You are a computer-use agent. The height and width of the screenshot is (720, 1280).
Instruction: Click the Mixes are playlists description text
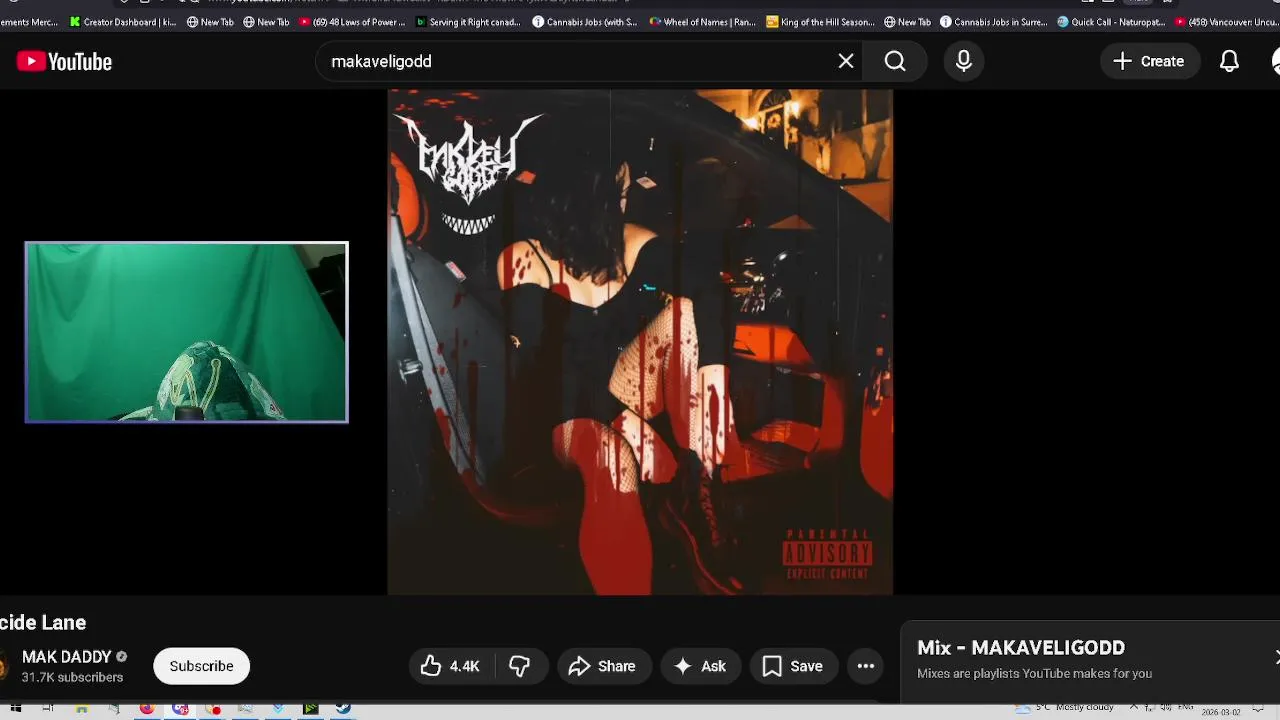1034,674
